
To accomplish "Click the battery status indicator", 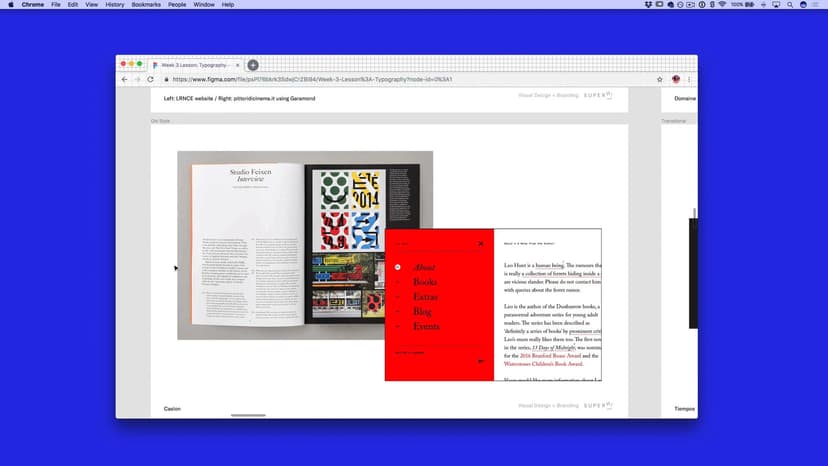I will pyautogui.click(x=744, y=5).
